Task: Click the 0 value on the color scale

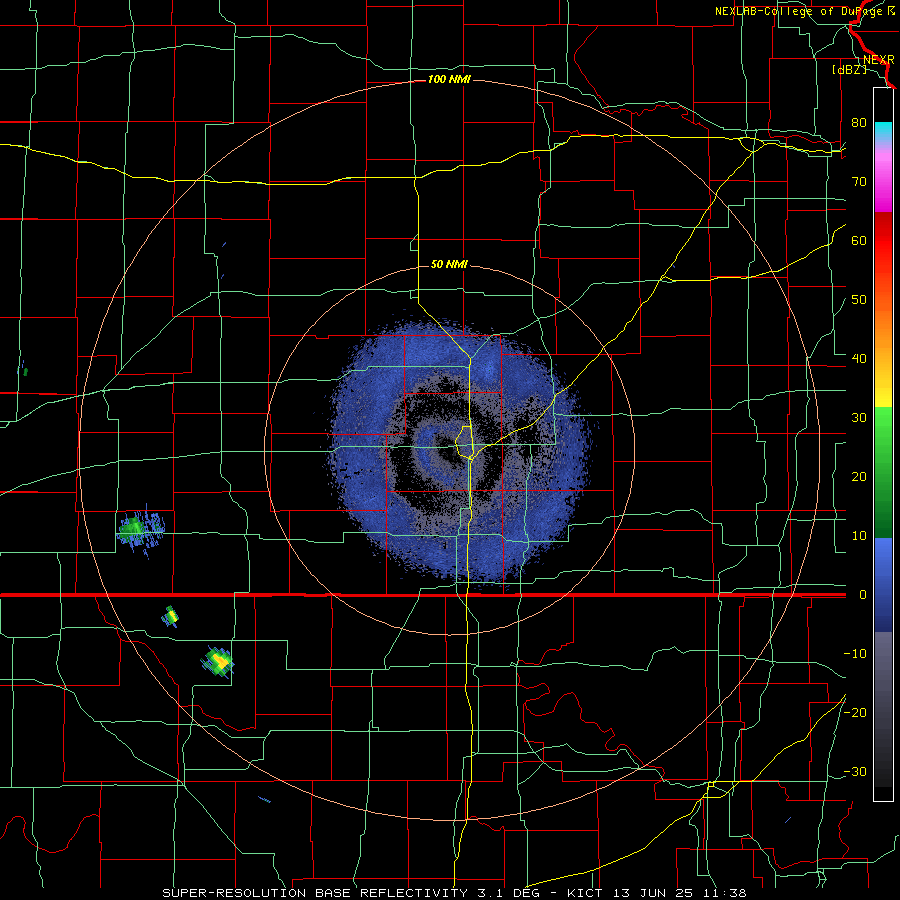Action: (862, 595)
